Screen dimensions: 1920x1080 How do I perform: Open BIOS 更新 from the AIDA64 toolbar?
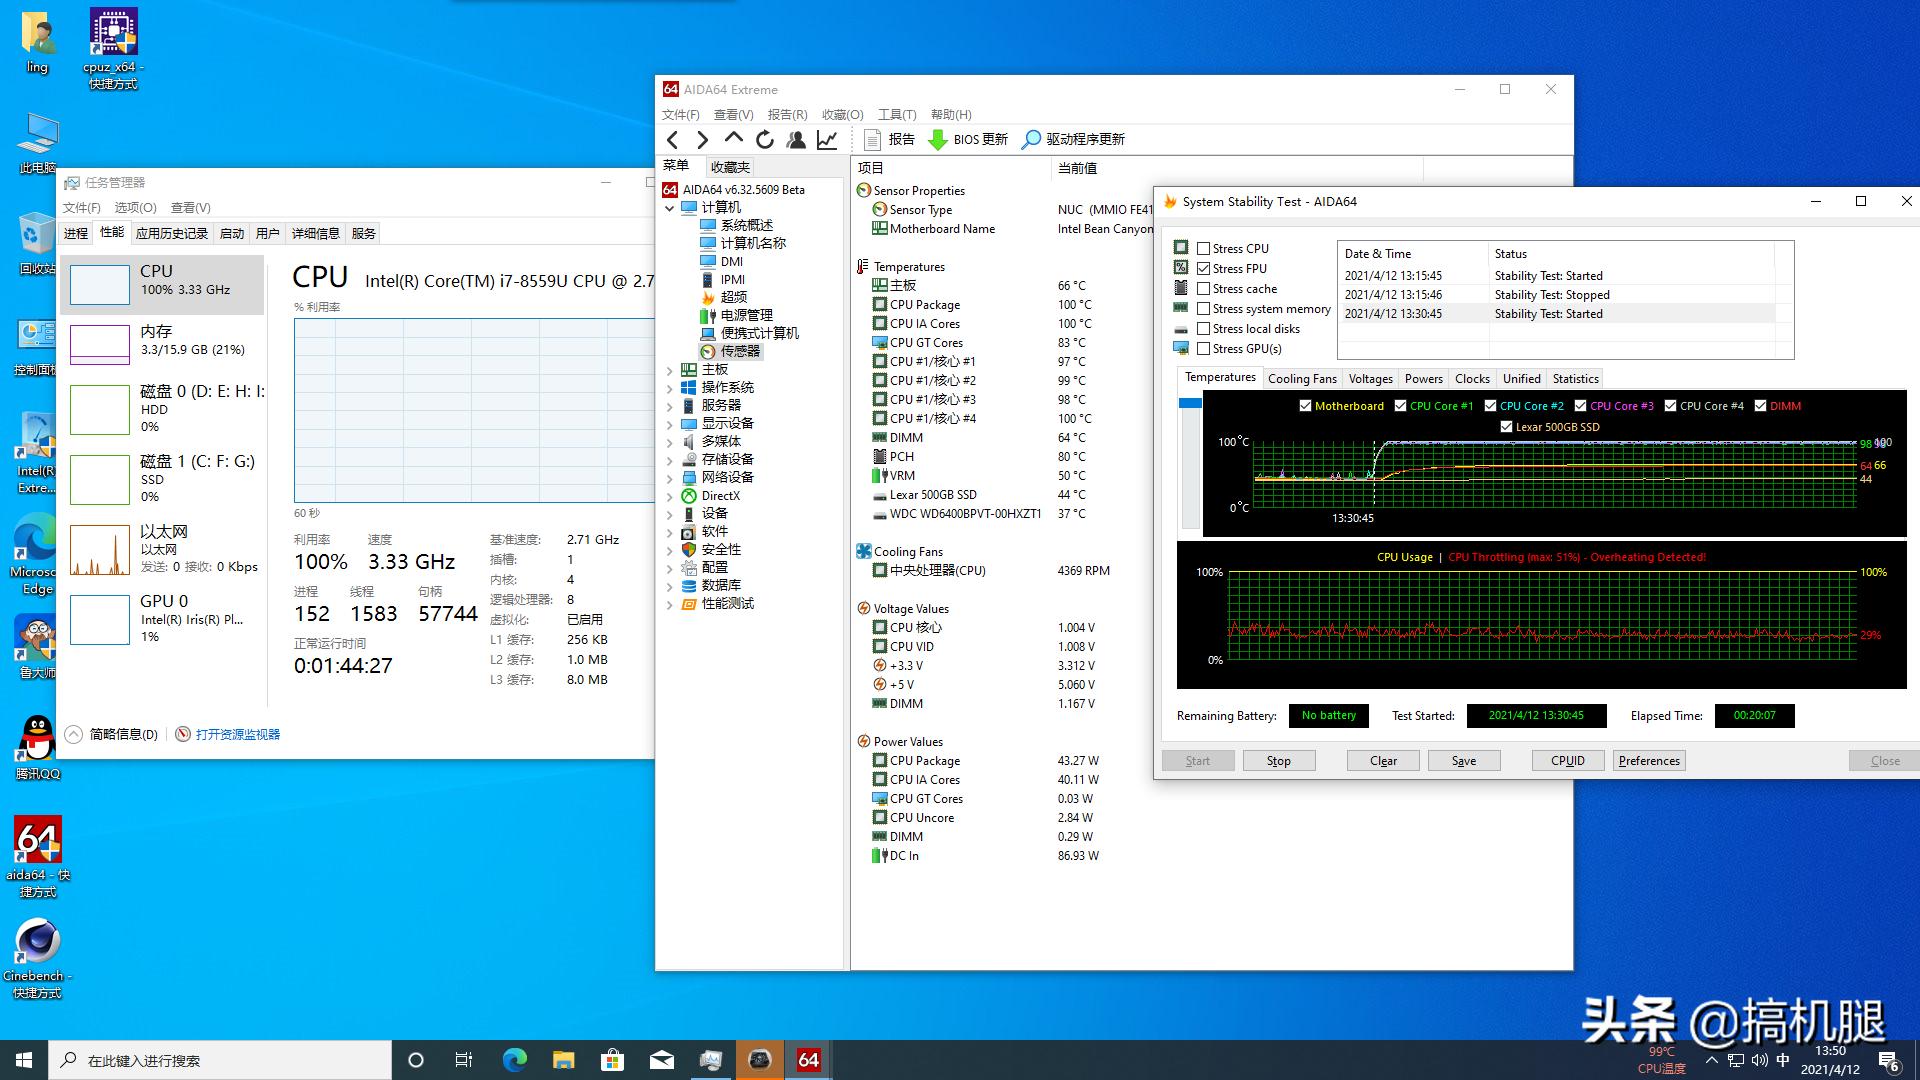tap(967, 139)
